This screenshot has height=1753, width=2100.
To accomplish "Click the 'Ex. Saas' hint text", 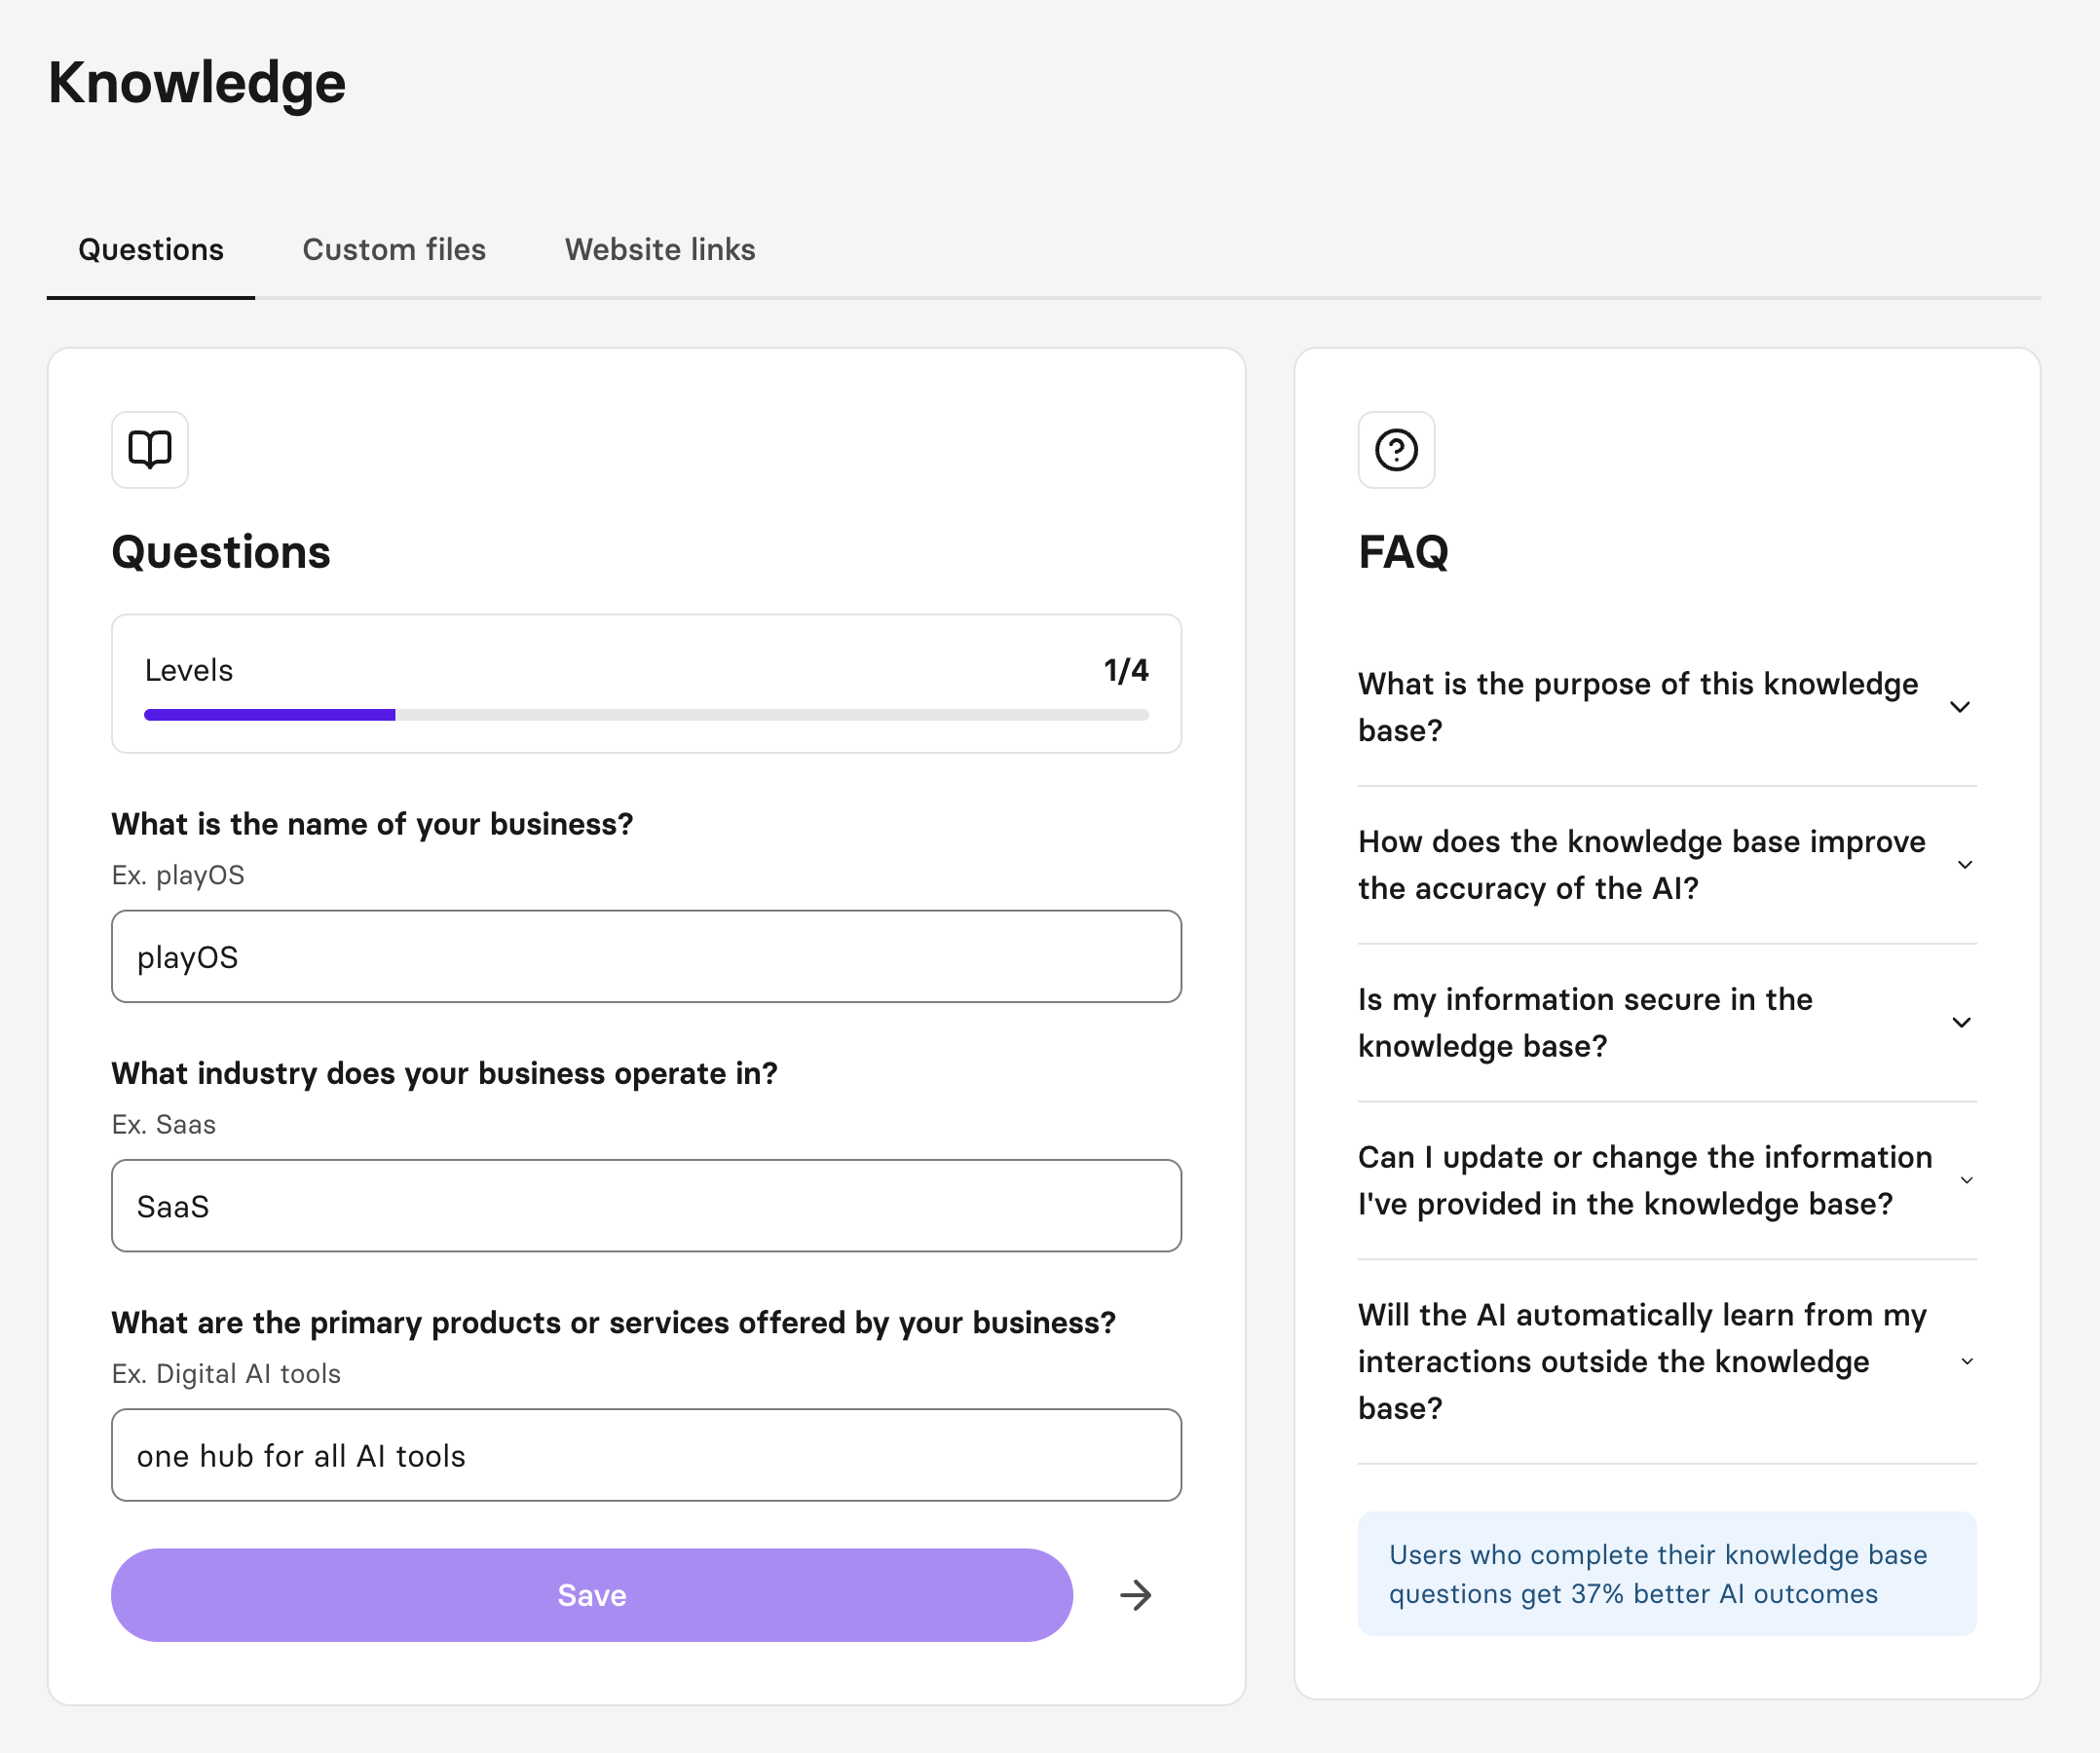I will 163,1124.
